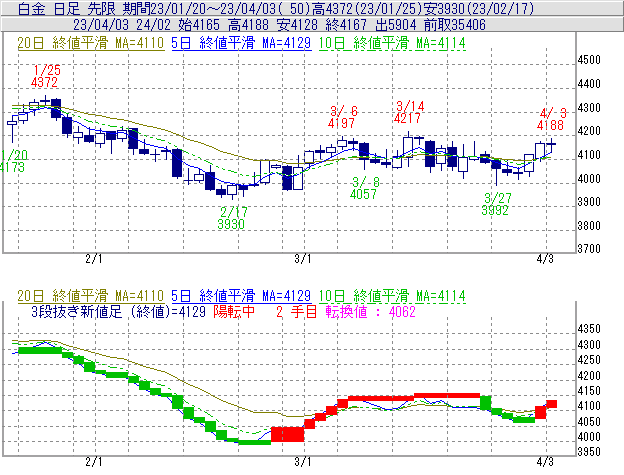Screen dimensions: 624x475
Task: Click the 3/8 4057 low label
Action: 364,188
